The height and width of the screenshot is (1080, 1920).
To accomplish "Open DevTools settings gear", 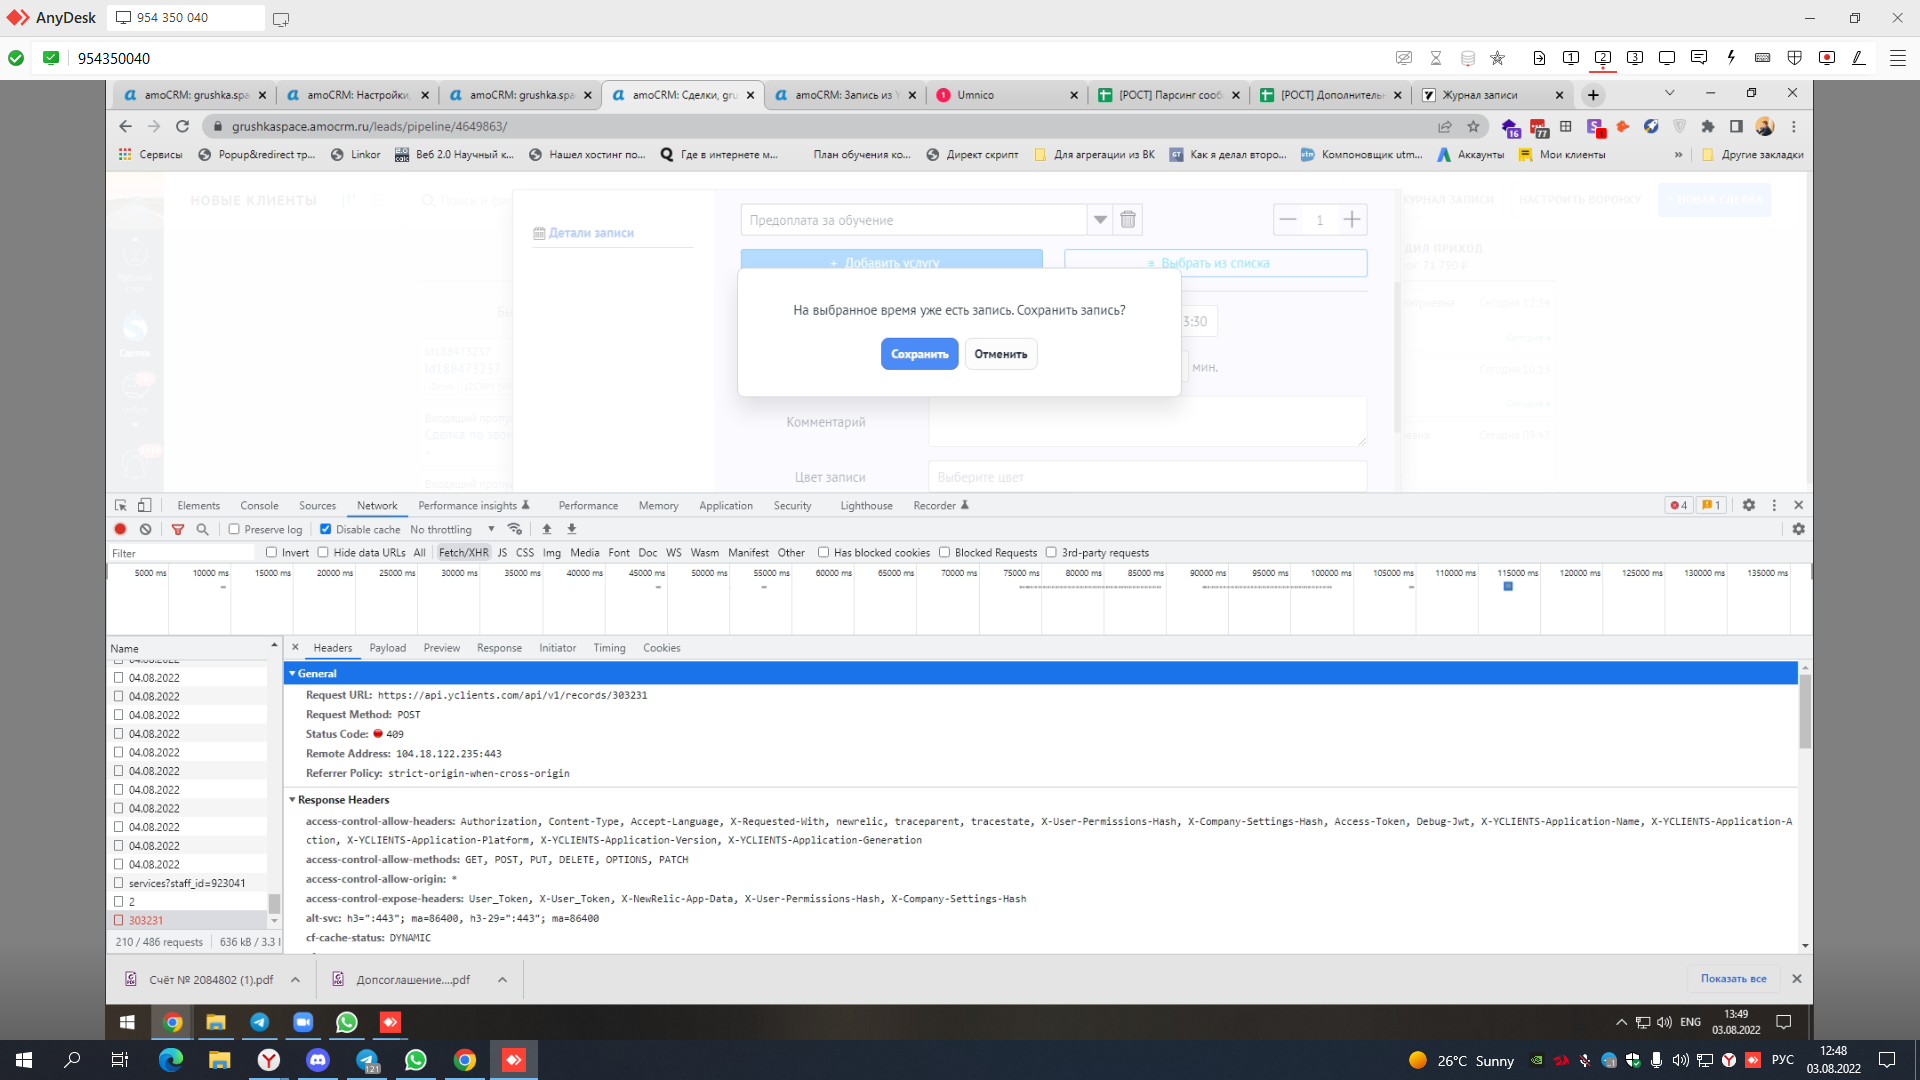I will pyautogui.click(x=1749, y=506).
